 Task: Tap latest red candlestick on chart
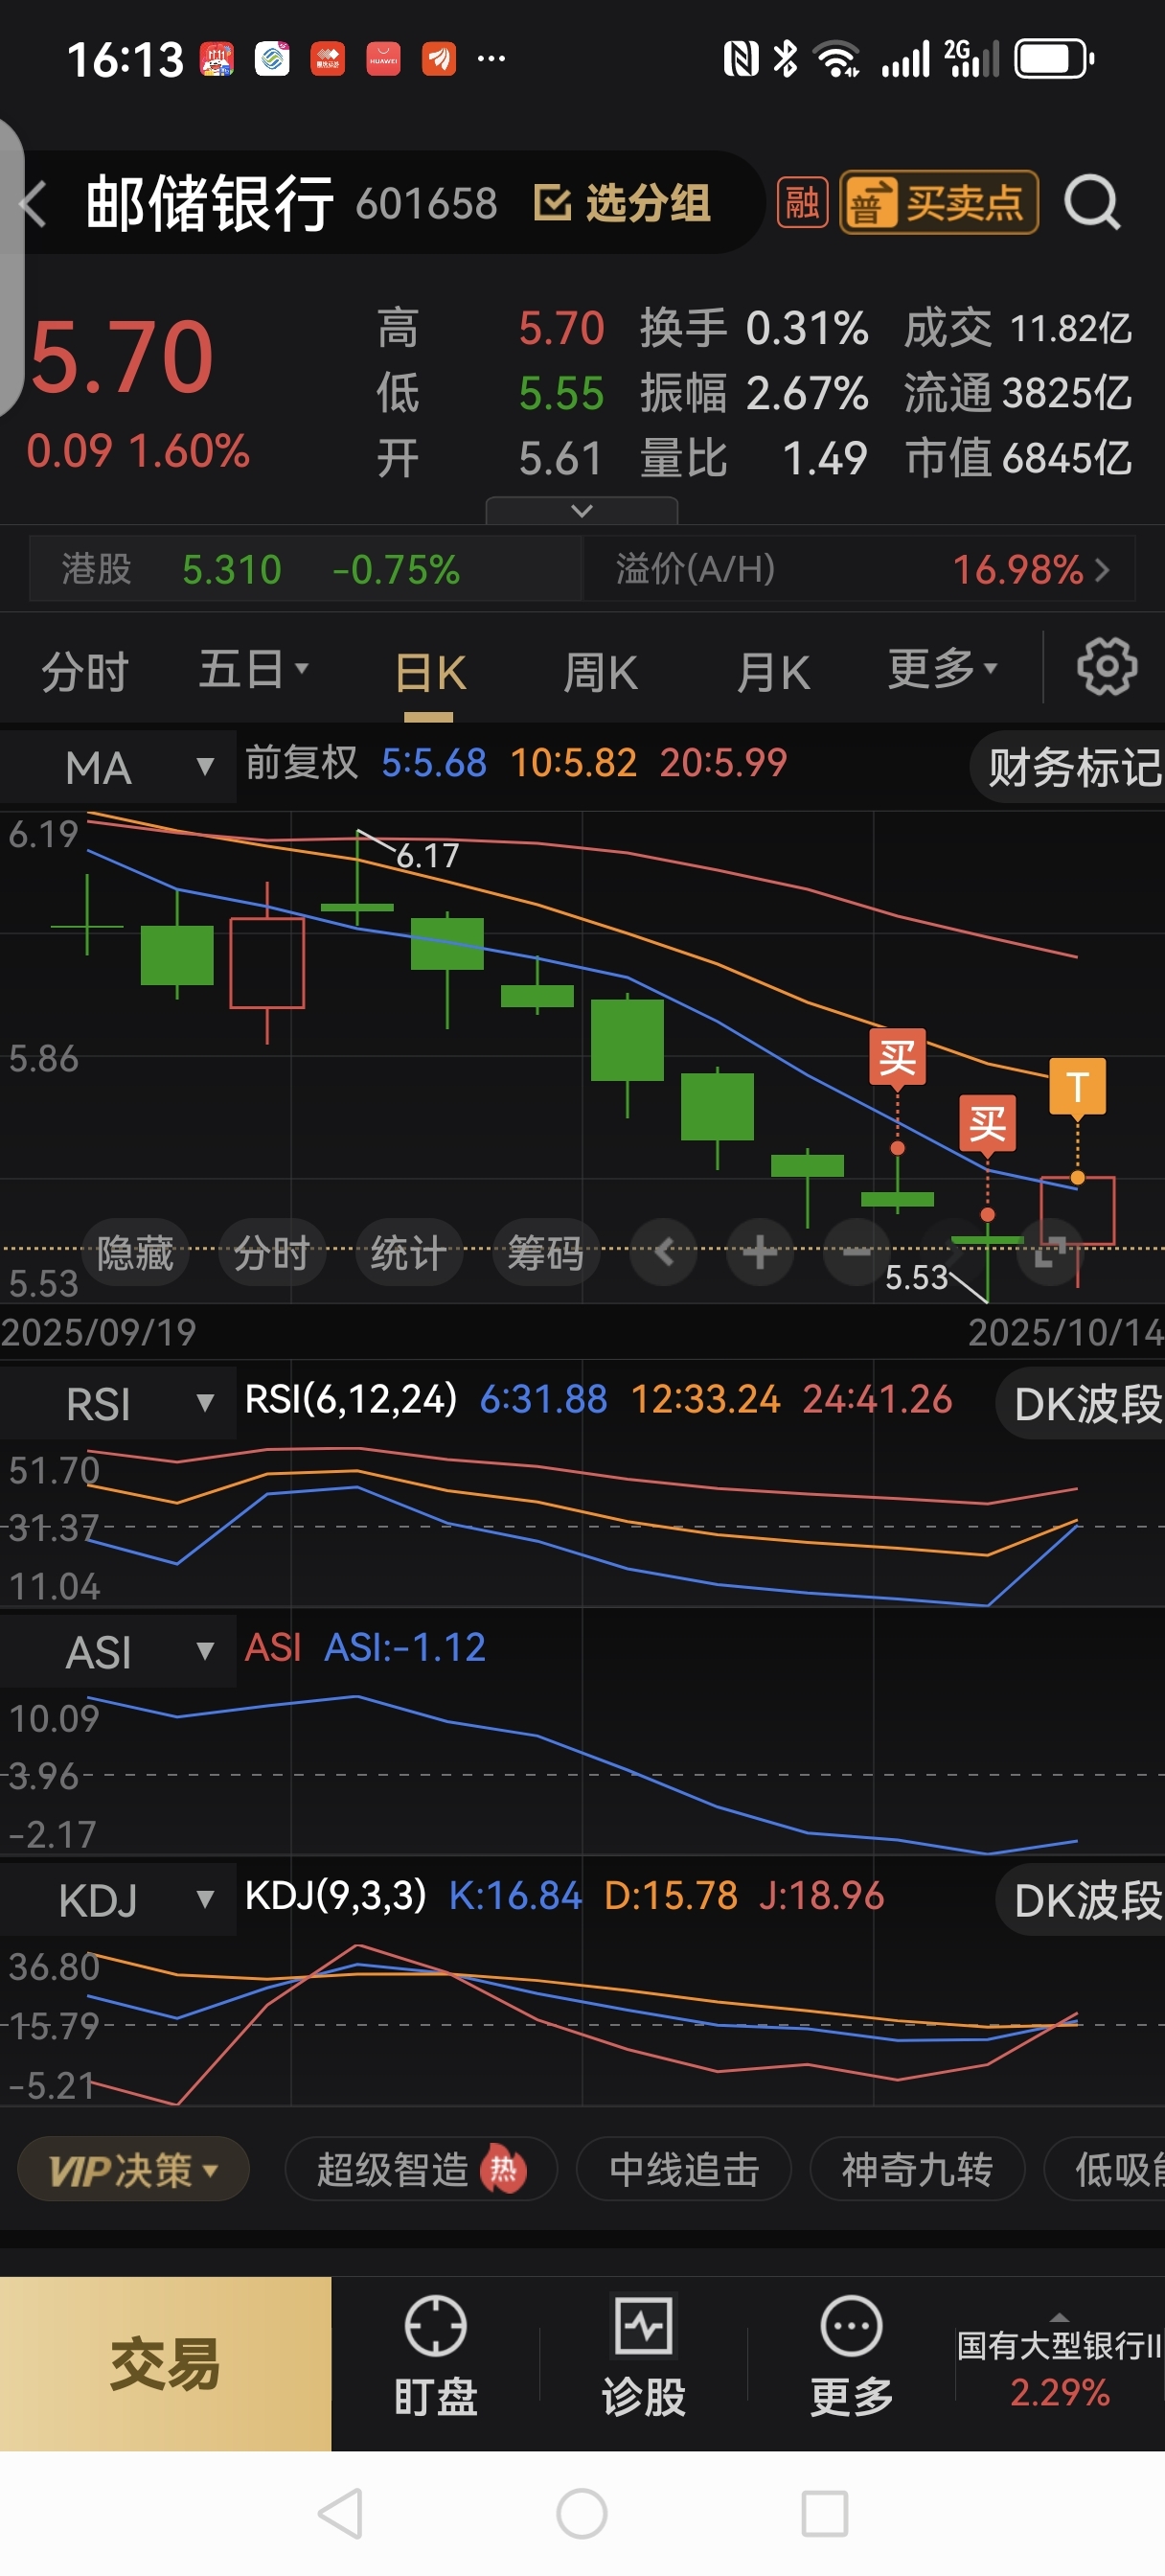click(x=1077, y=1210)
